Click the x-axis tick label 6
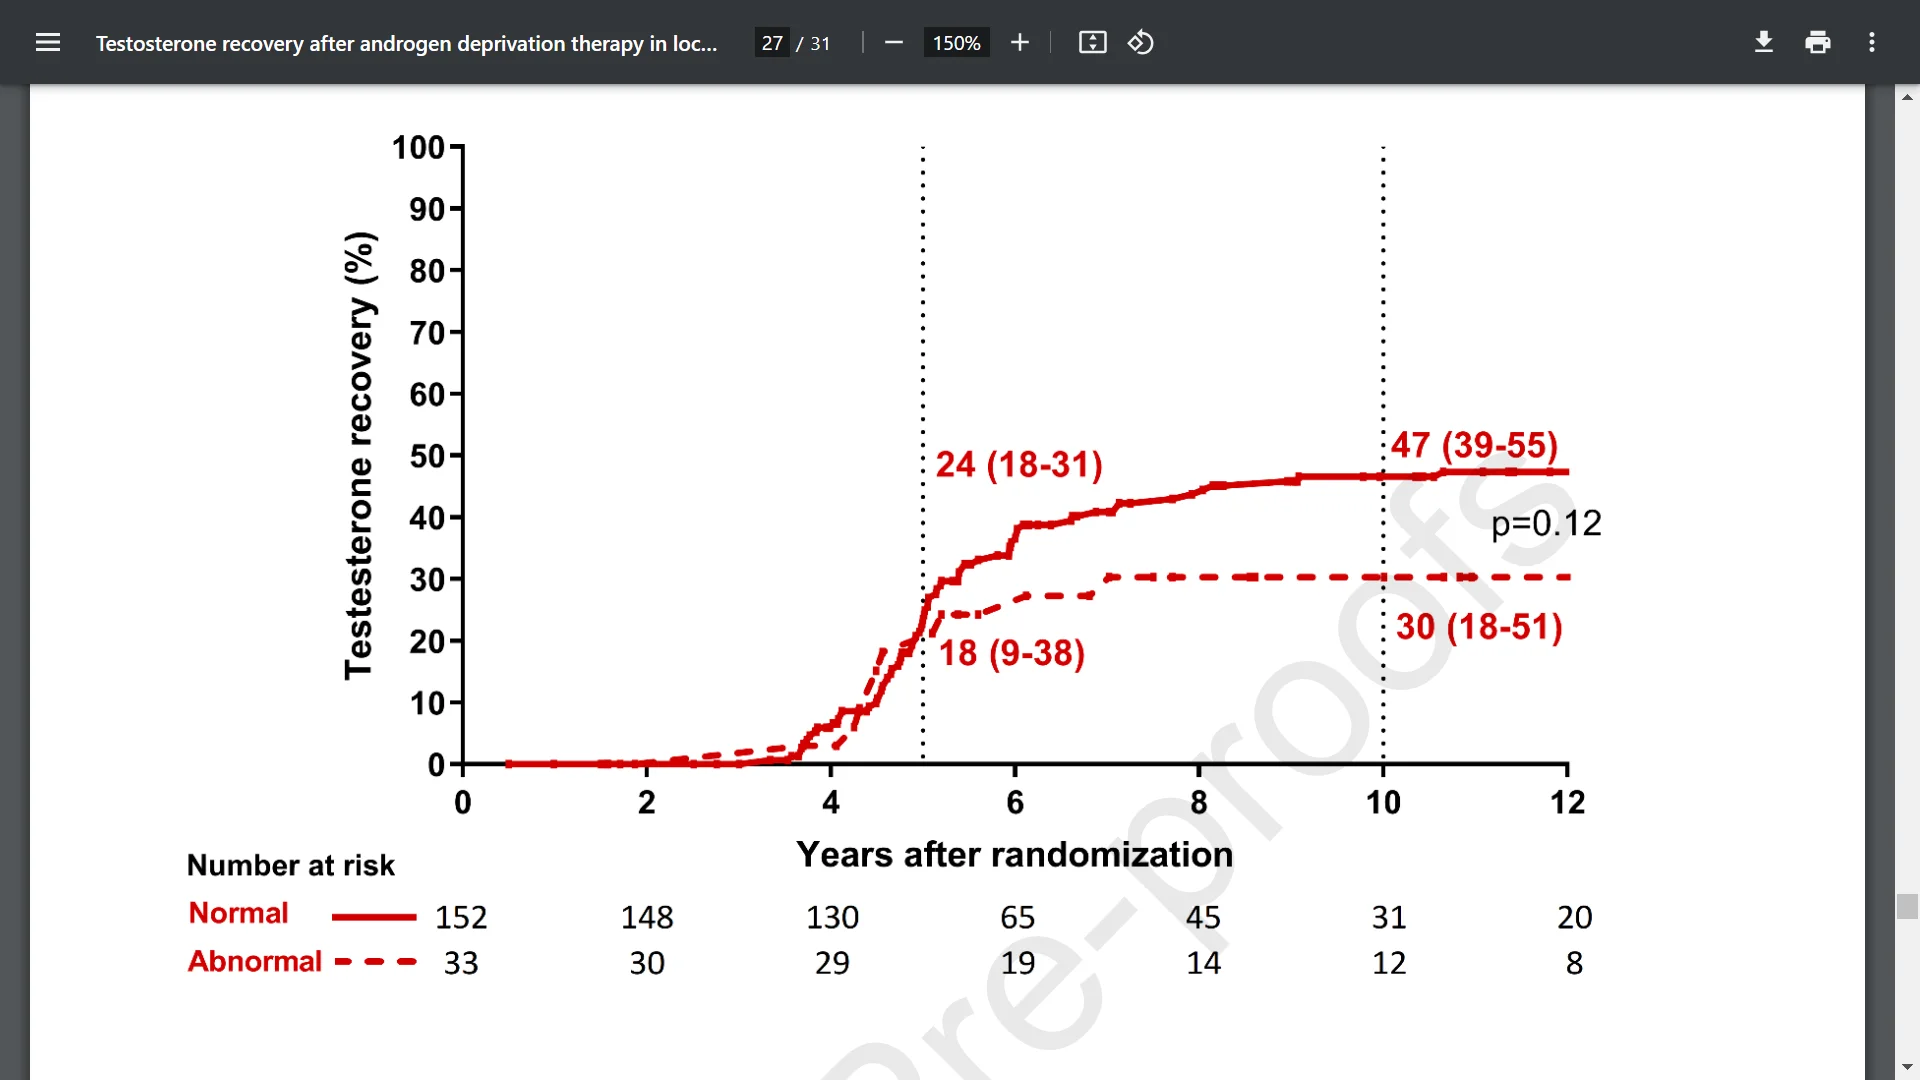Screen dimensions: 1920x1080 [1015, 802]
